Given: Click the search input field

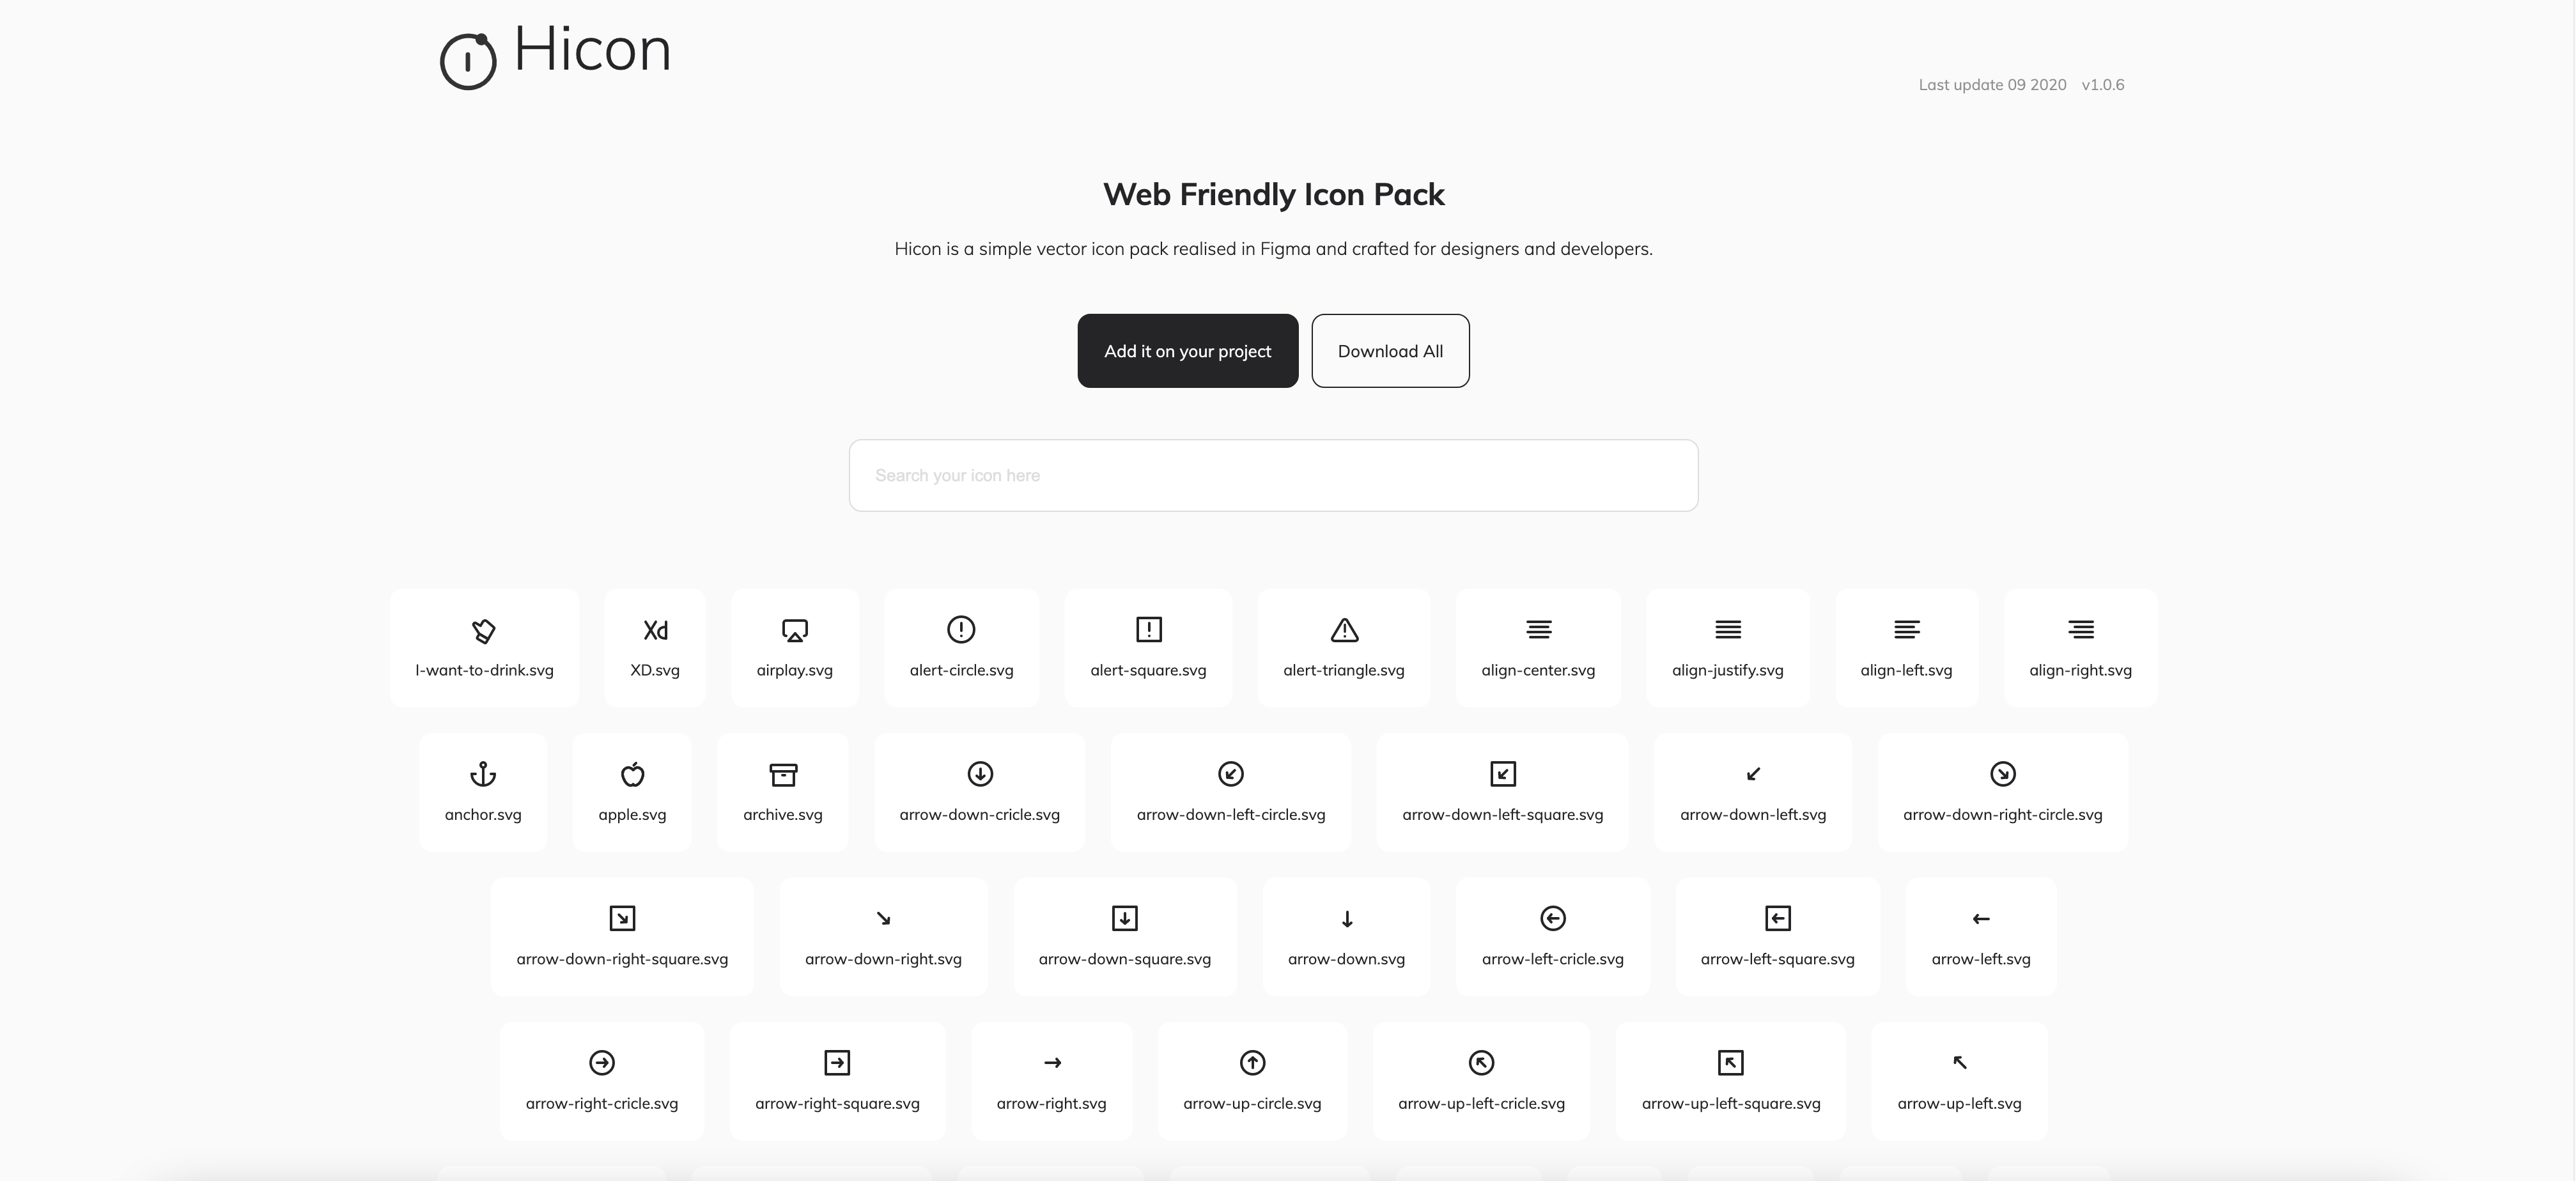Looking at the screenshot, I should [x=1275, y=475].
